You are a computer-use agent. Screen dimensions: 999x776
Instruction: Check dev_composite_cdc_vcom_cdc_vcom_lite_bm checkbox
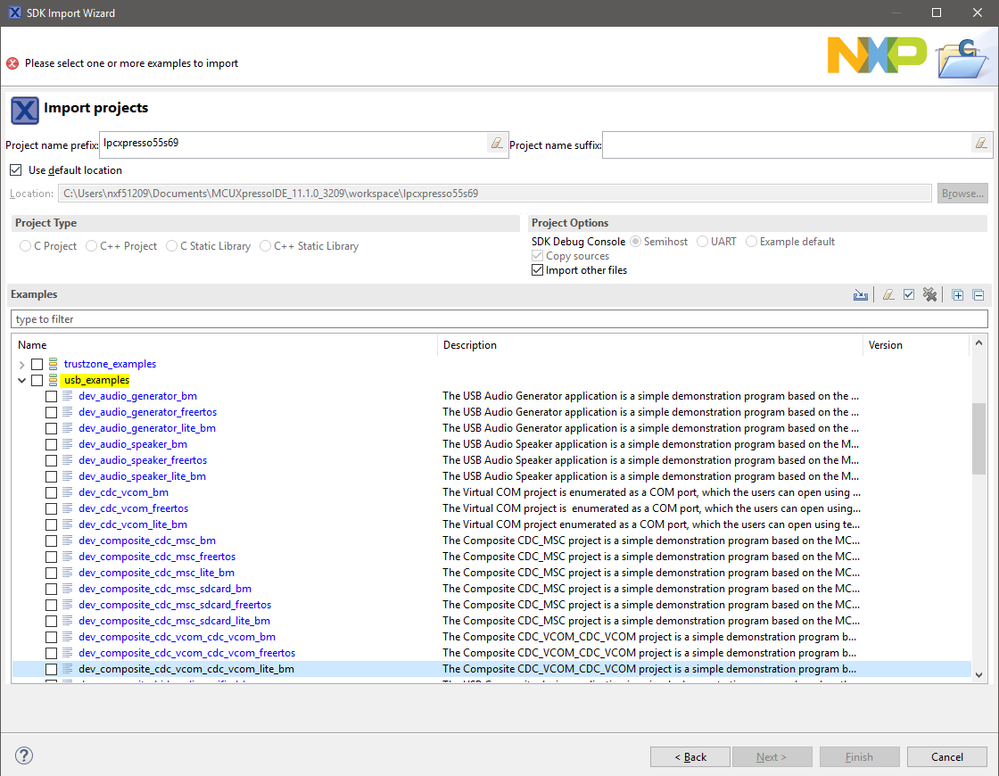point(51,669)
